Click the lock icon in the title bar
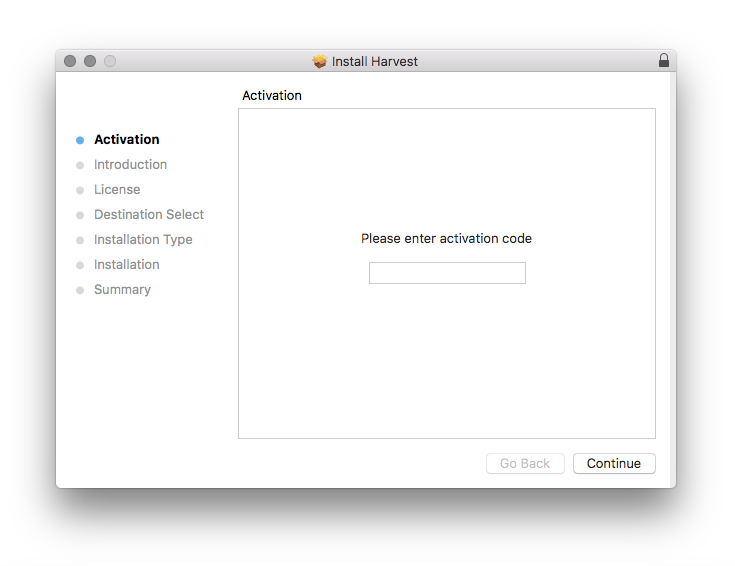This screenshot has width=735, height=566. click(x=663, y=61)
